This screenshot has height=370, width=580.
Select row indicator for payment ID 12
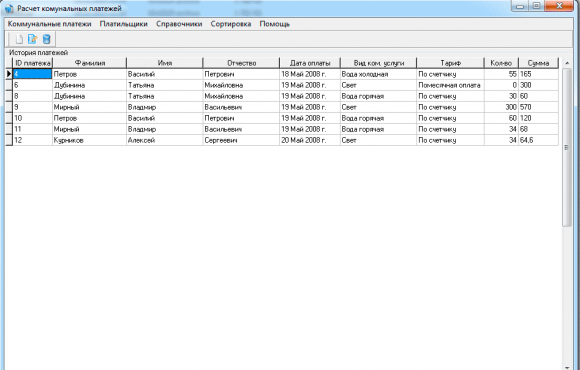point(9,140)
